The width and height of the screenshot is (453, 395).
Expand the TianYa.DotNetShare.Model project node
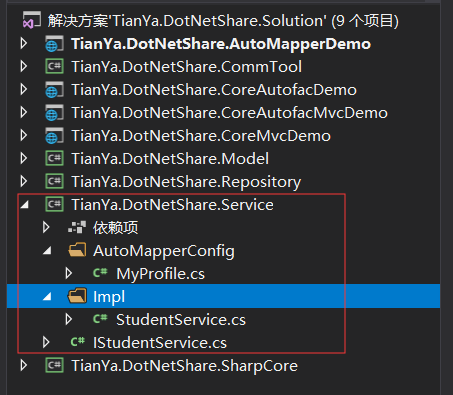[x=24, y=158]
